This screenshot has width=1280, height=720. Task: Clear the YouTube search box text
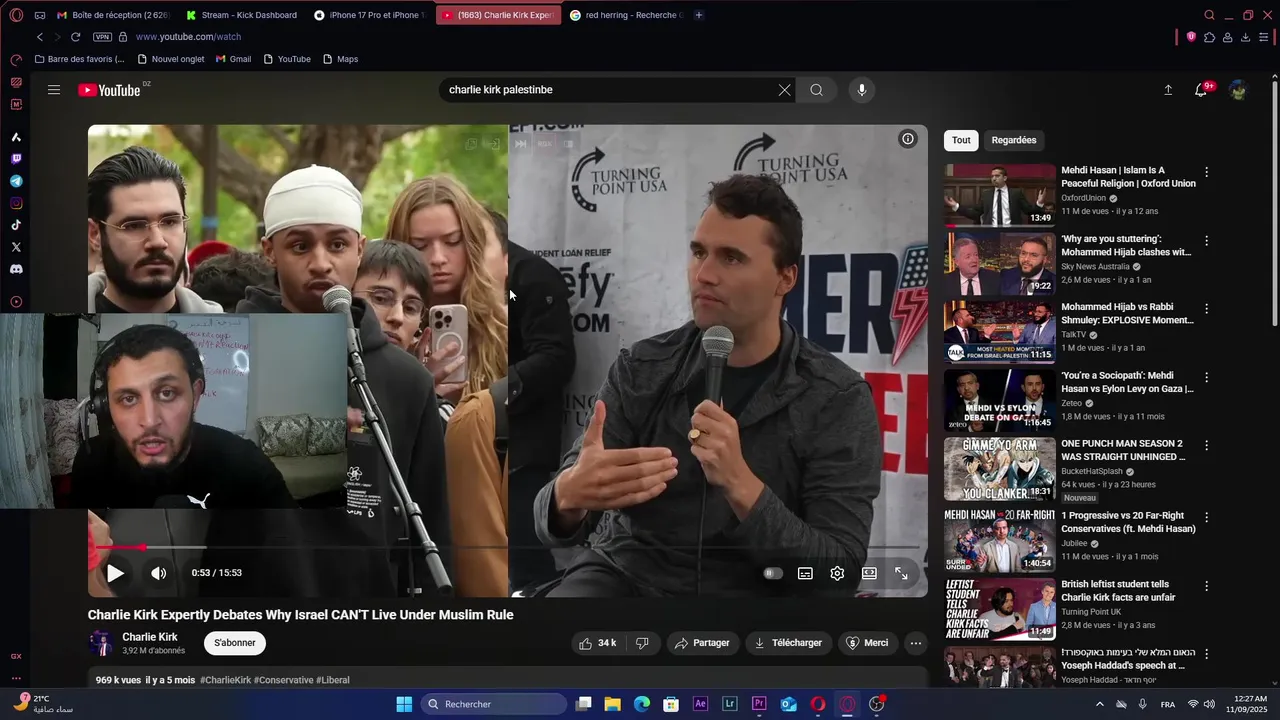coord(784,90)
